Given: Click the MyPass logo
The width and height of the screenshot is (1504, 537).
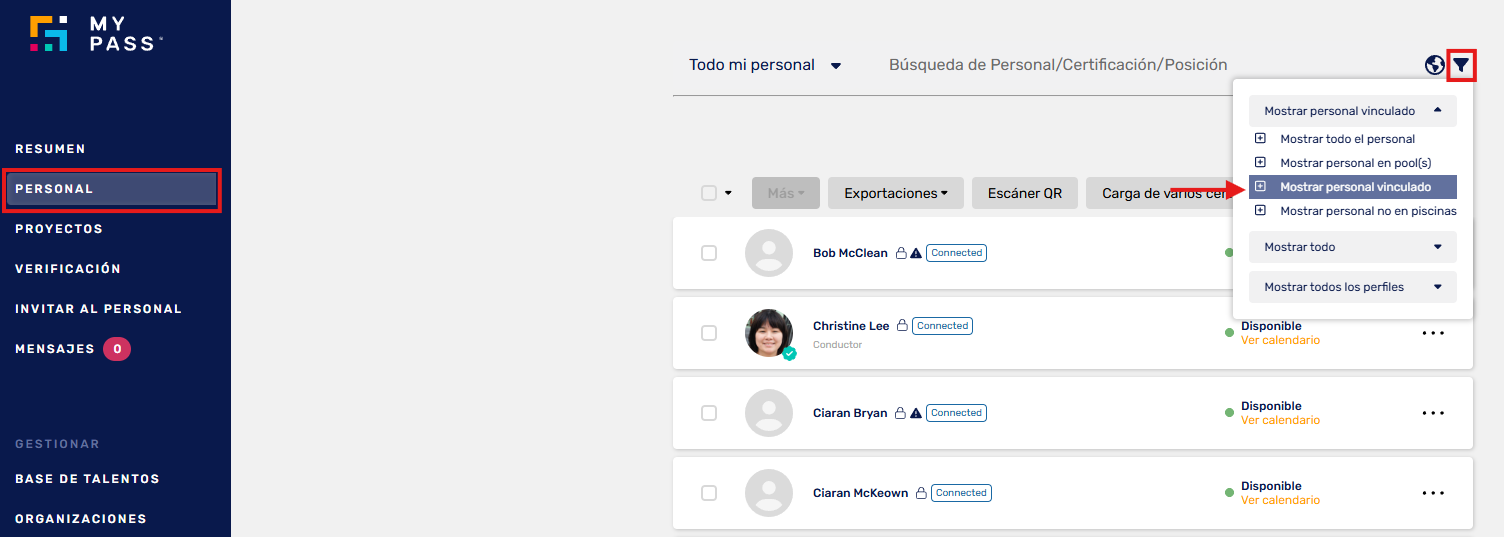Looking at the screenshot, I should [x=96, y=33].
